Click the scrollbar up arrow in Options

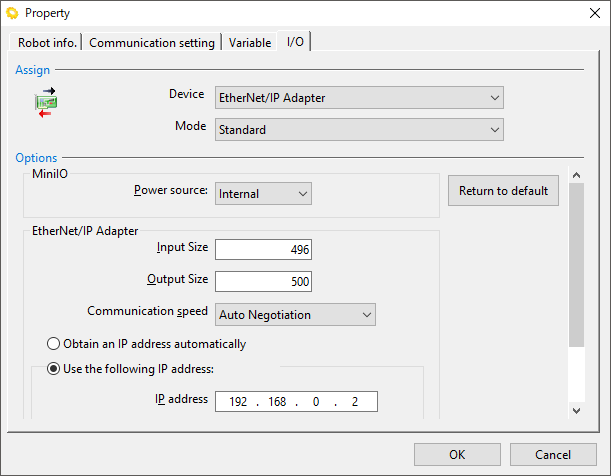[575, 176]
